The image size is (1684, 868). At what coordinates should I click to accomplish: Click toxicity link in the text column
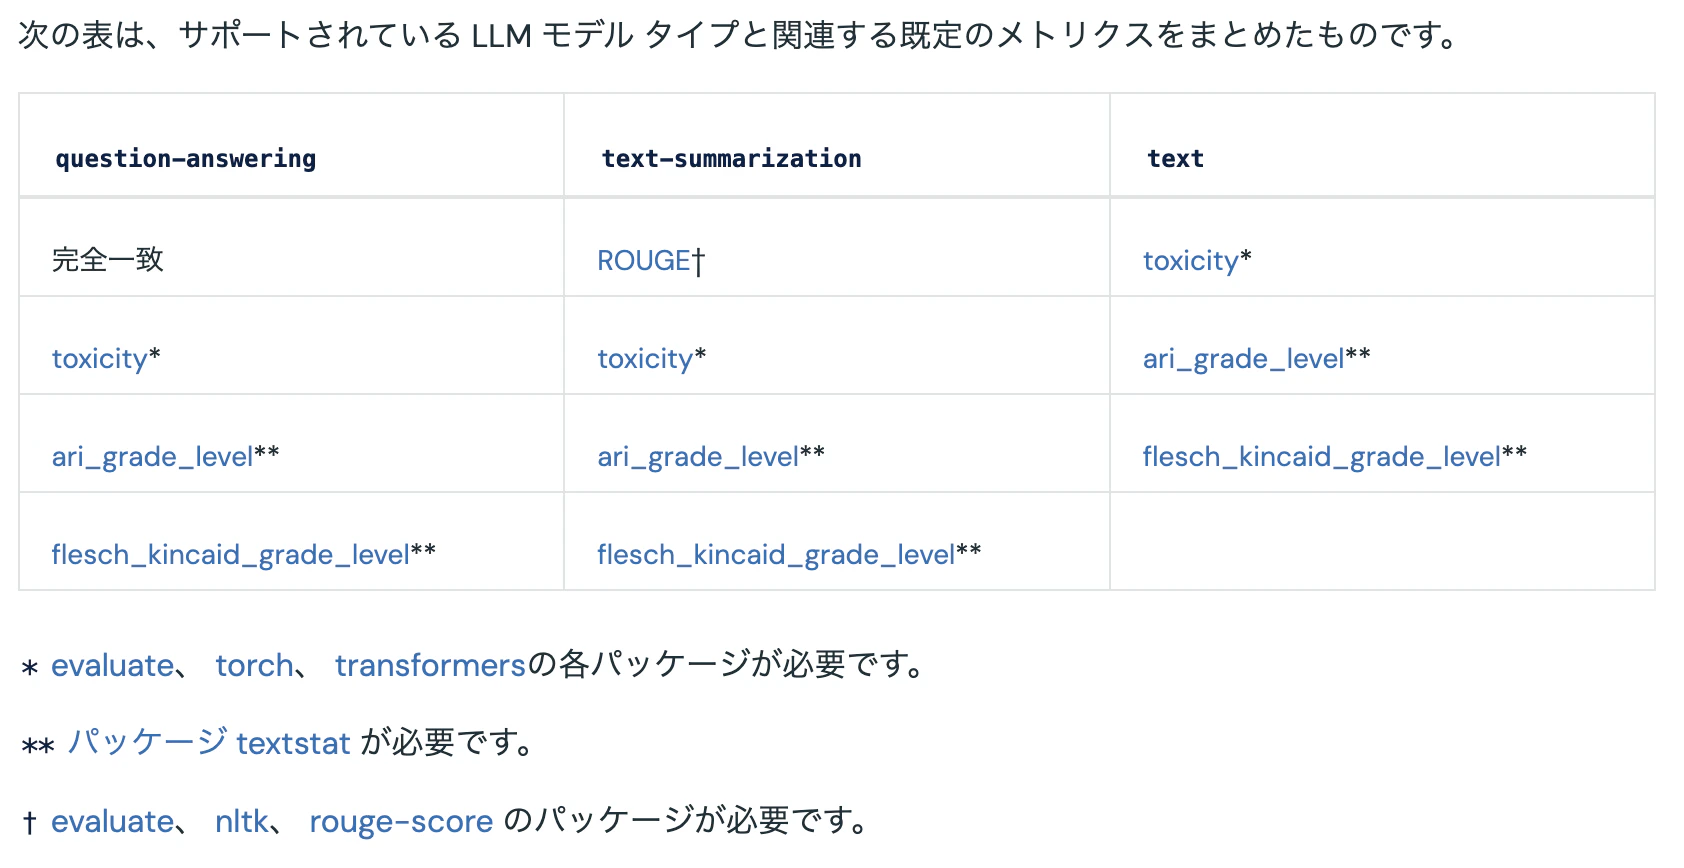[1191, 260]
